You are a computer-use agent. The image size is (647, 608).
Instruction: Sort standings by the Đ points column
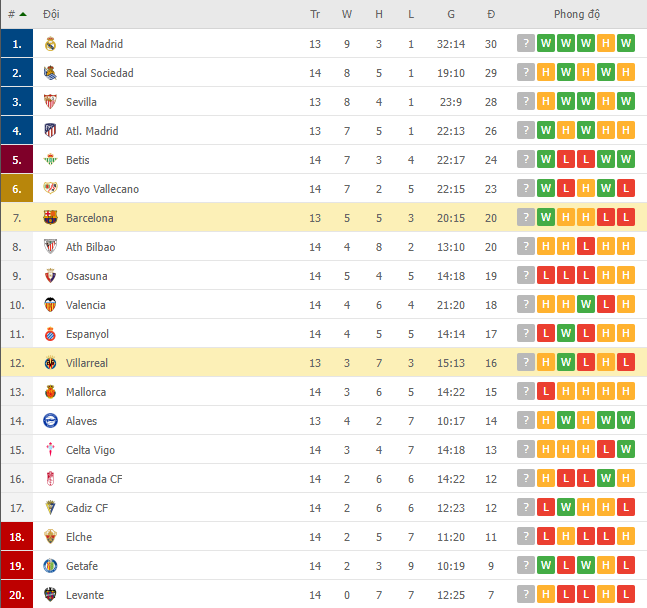point(491,14)
